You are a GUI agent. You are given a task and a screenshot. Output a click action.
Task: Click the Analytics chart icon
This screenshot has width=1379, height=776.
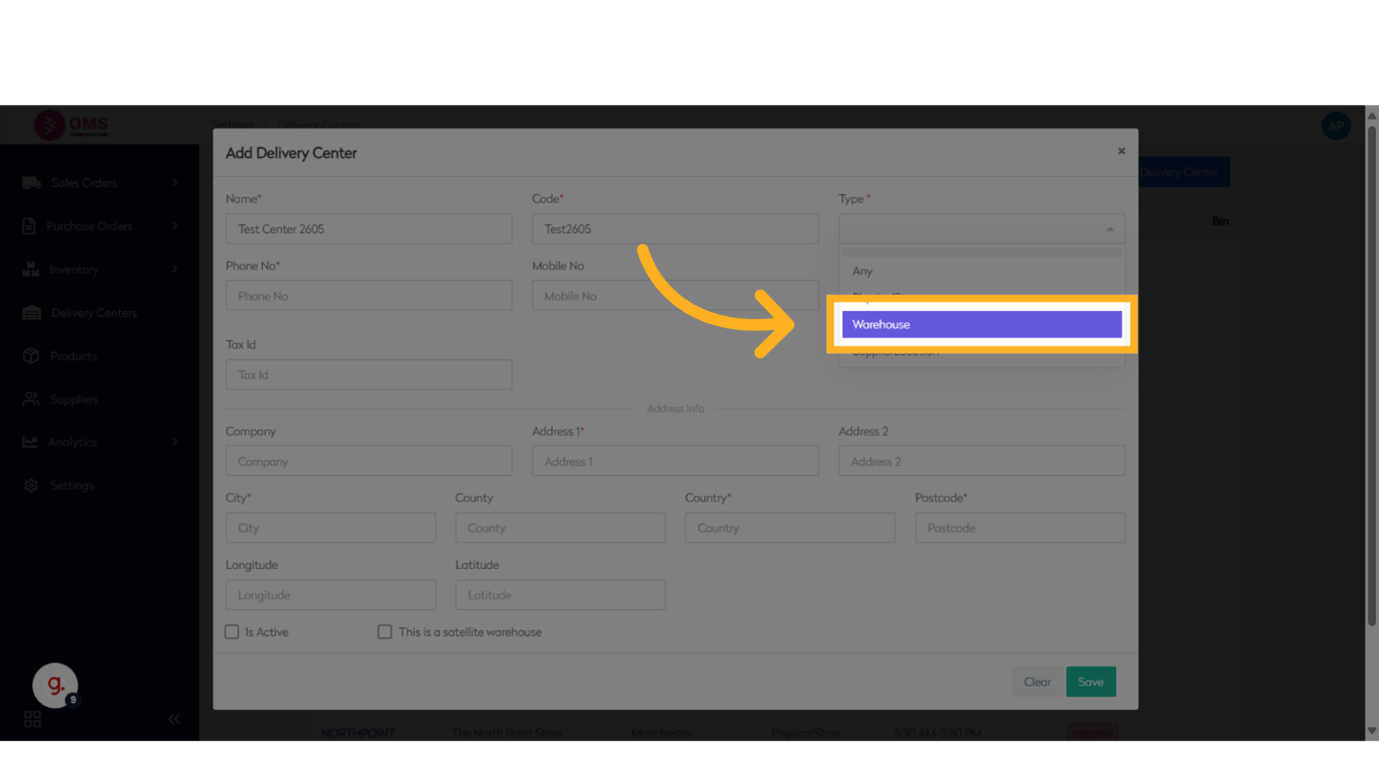(x=30, y=442)
